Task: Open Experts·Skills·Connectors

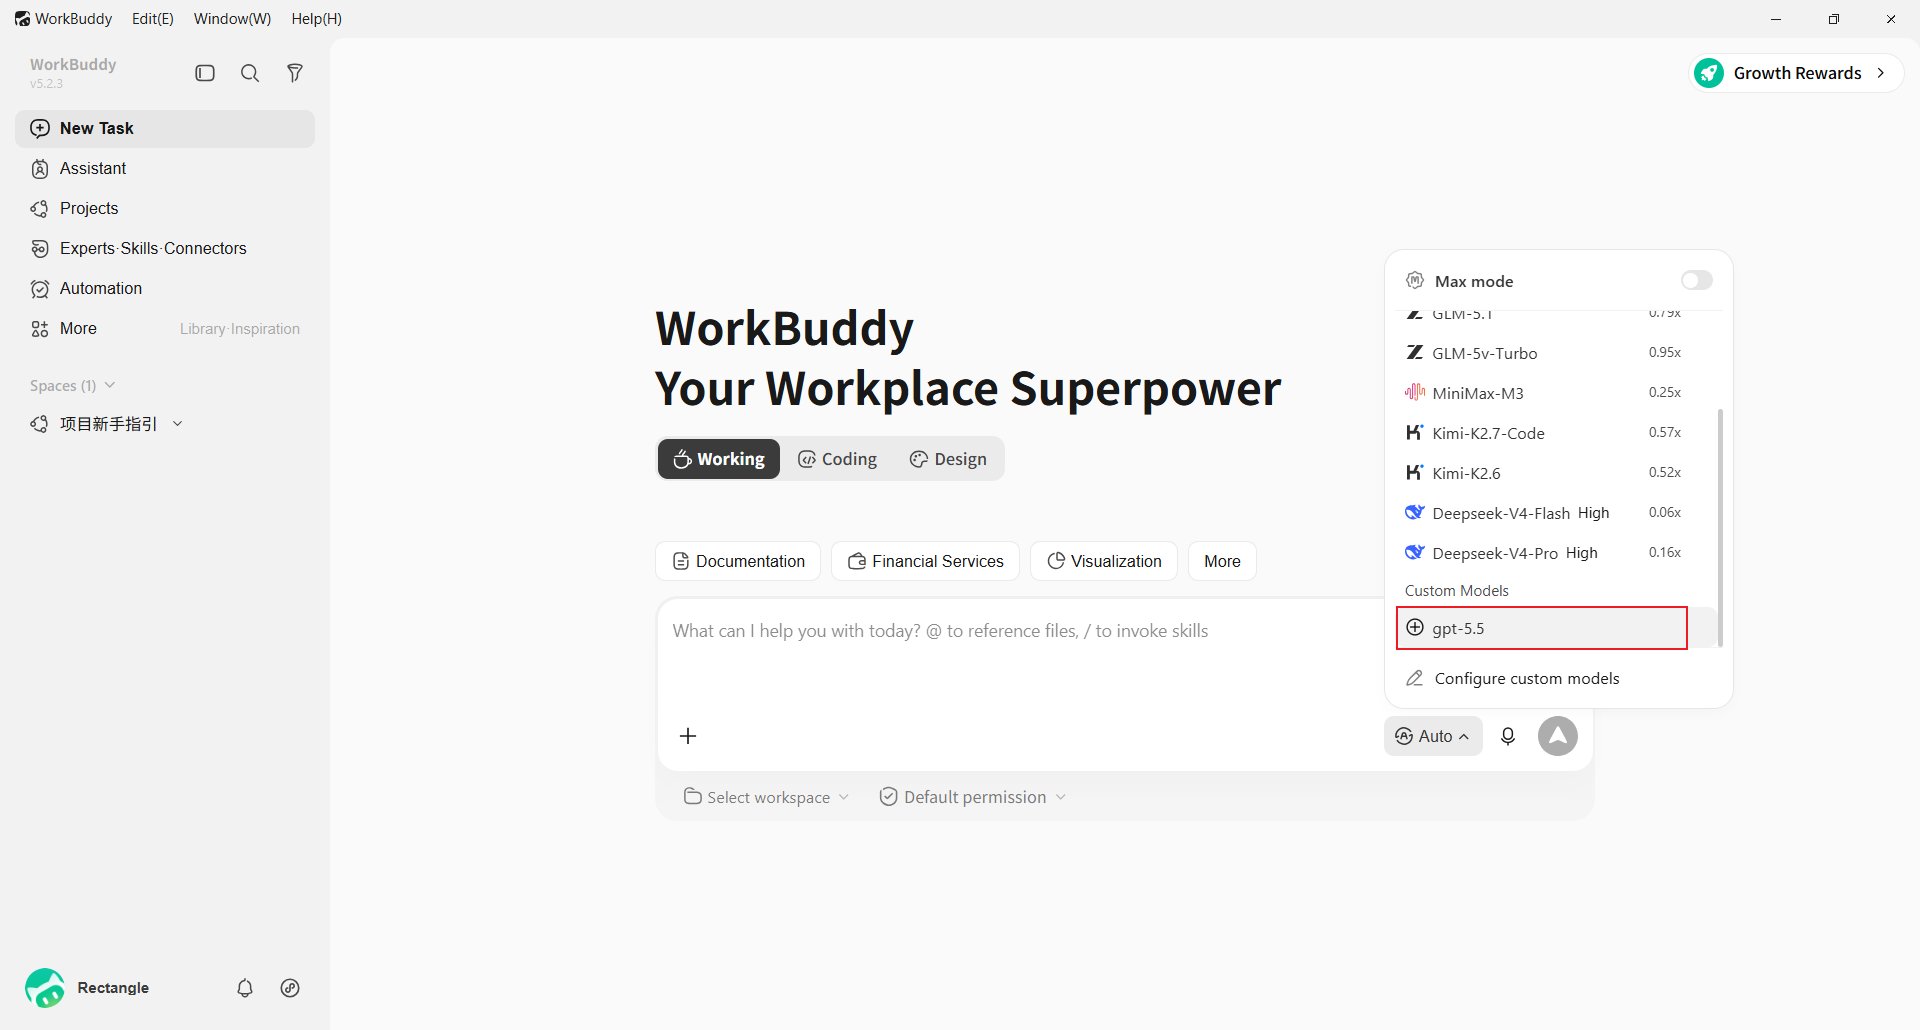Action: [165, 248]
